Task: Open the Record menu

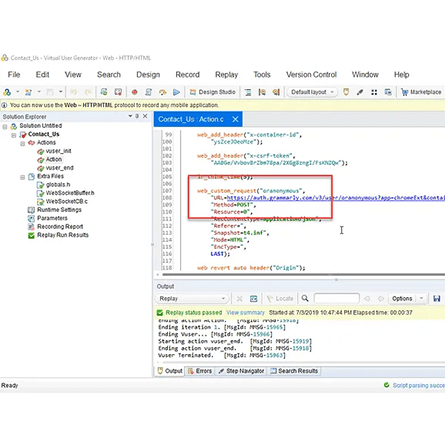Action: (x=187, y=75)
